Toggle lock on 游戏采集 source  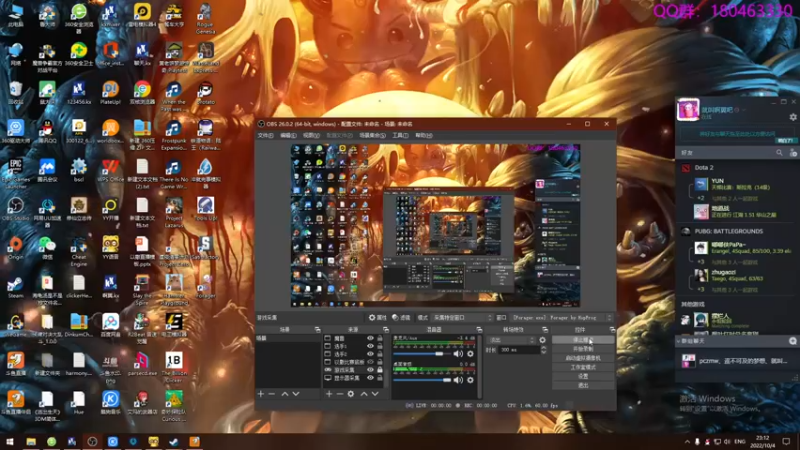tap(380, 369)
